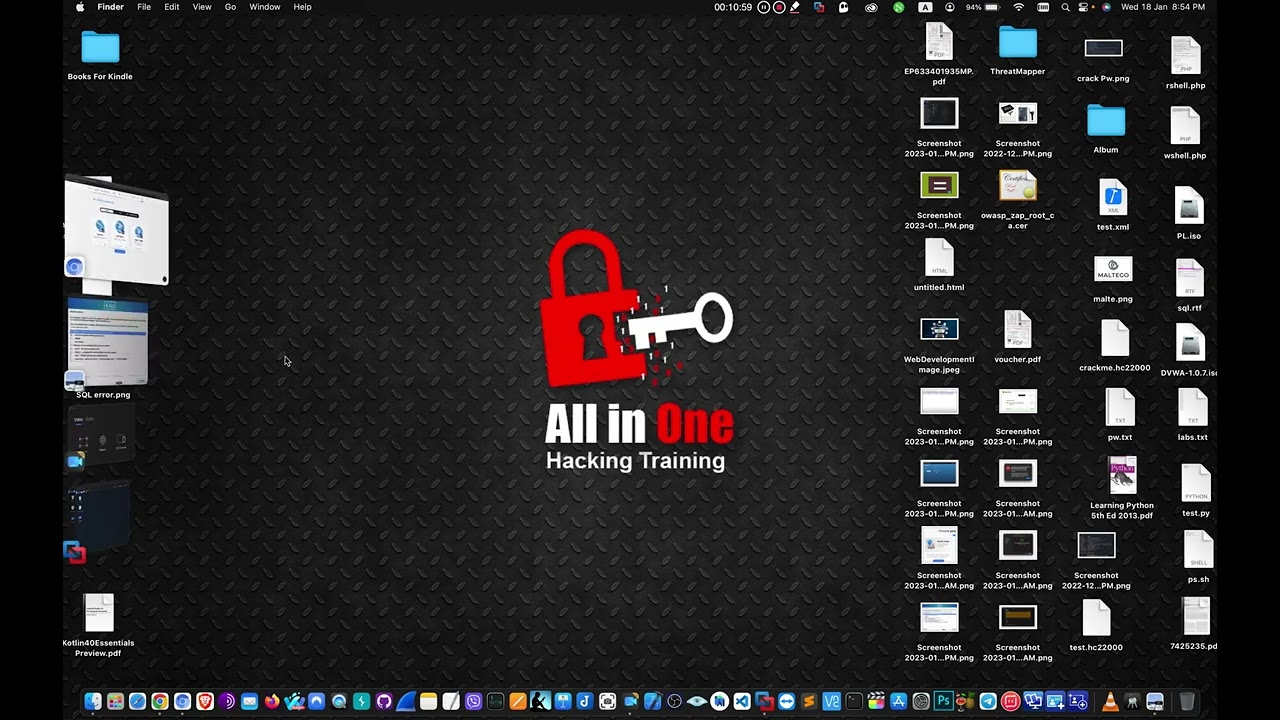Viewport: 1280px width, 720px height.
Task: Open the App Store in the Dock
Action: click(x=898, y=702)
